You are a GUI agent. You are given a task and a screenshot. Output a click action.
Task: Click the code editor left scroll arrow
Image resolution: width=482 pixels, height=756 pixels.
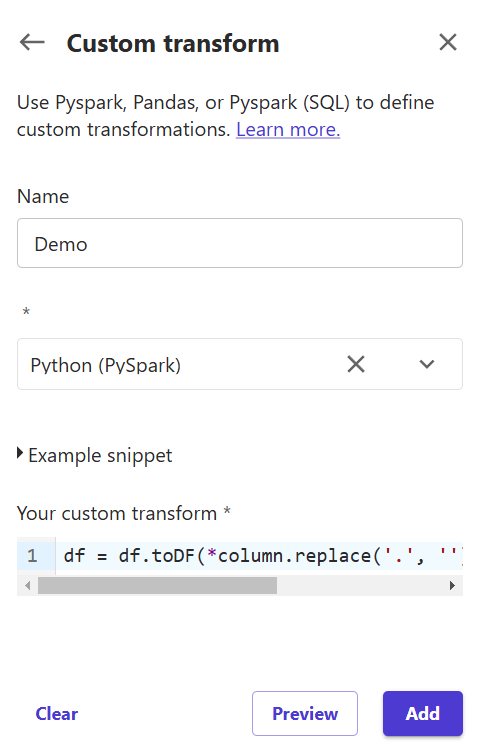(x=27, y=586)
